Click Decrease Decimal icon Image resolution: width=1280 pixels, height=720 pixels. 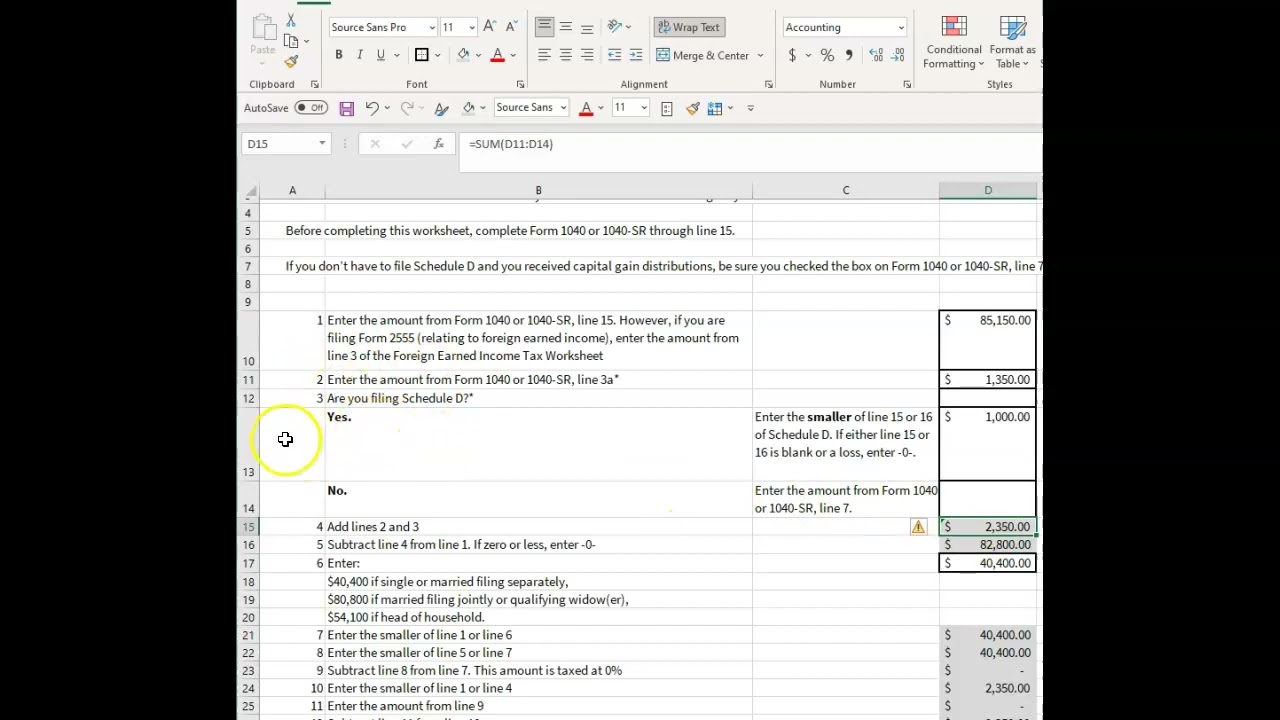(897, 55)
